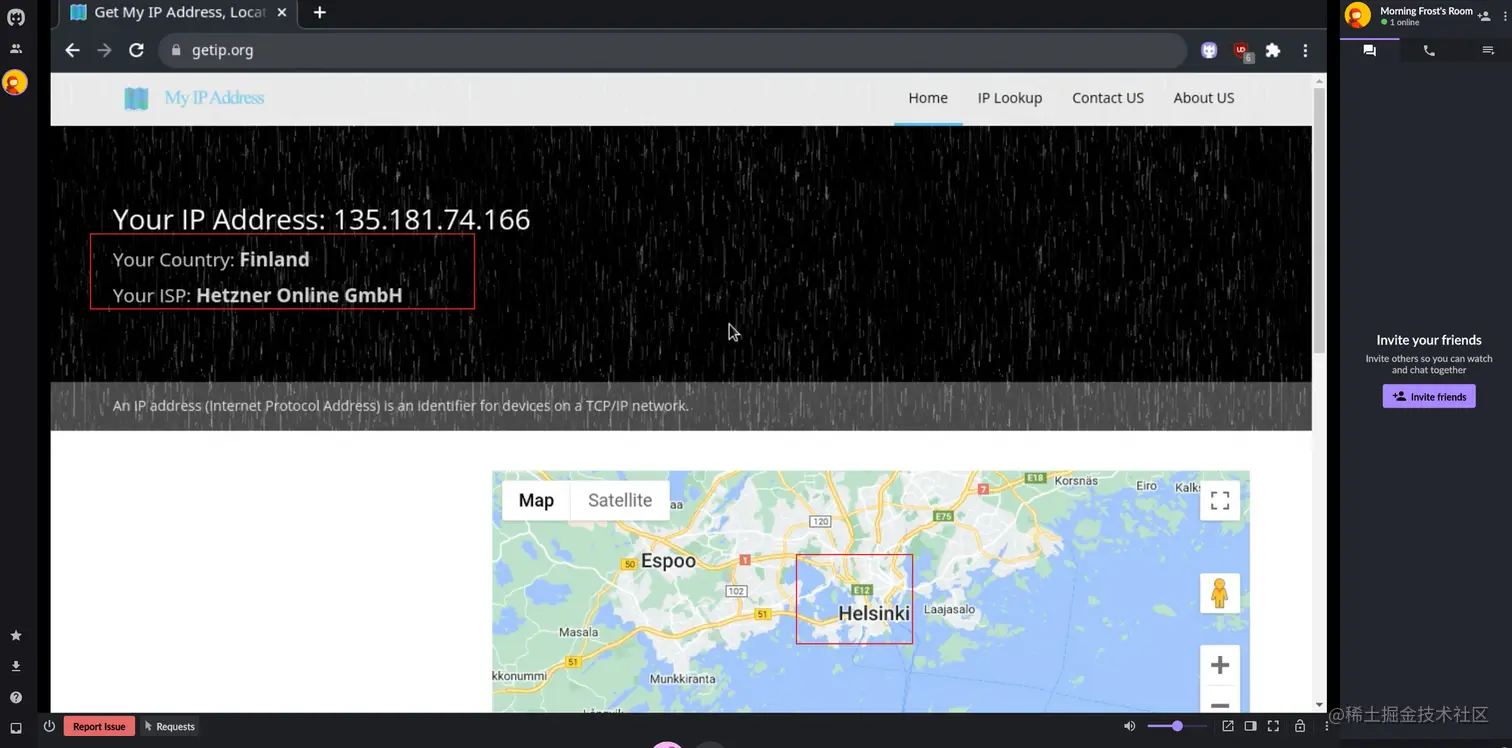
Task: Switch the map to Satellite view
Action: click(620, 500)
